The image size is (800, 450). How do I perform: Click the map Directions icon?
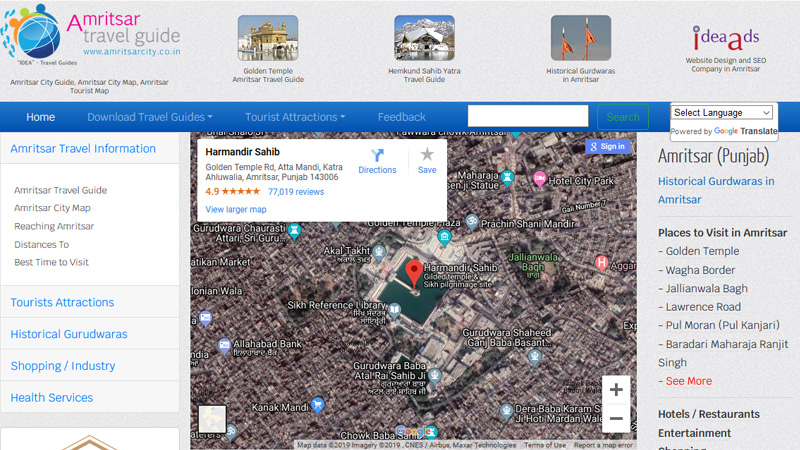[x=377, y=155]
